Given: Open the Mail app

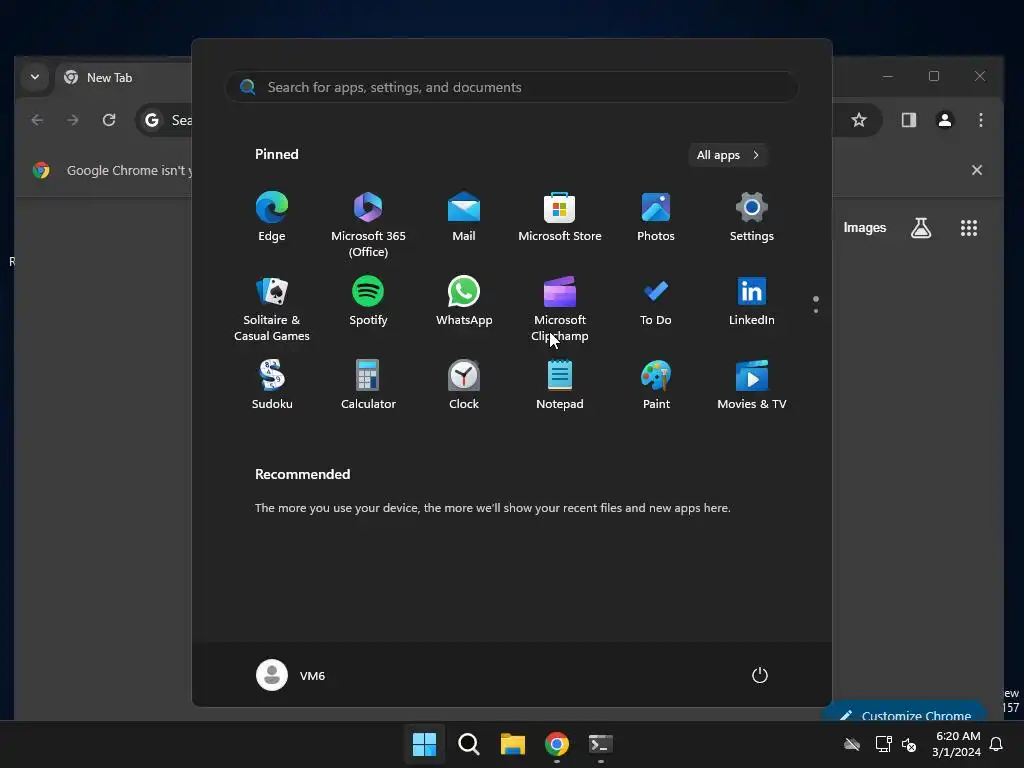Looking at the screenshot, I should pos(464,217).
